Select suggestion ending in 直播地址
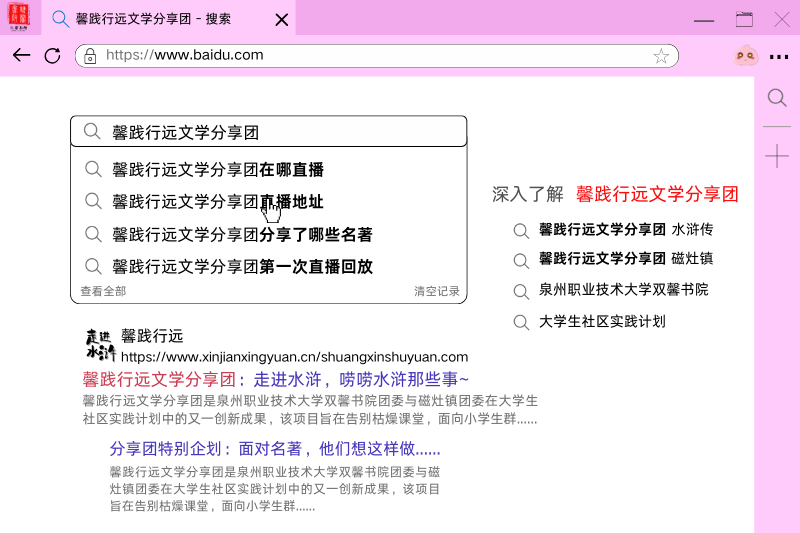800x533 pixels. tap(217, 202)
